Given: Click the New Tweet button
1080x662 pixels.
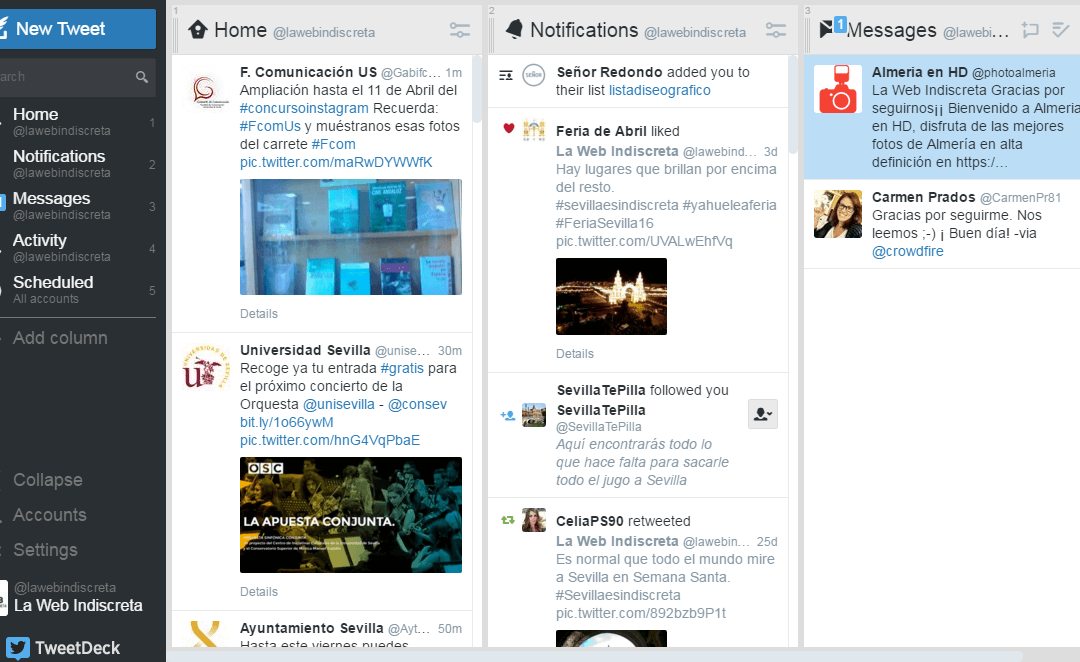Looking at the screenshot, I should coord(77,29).
